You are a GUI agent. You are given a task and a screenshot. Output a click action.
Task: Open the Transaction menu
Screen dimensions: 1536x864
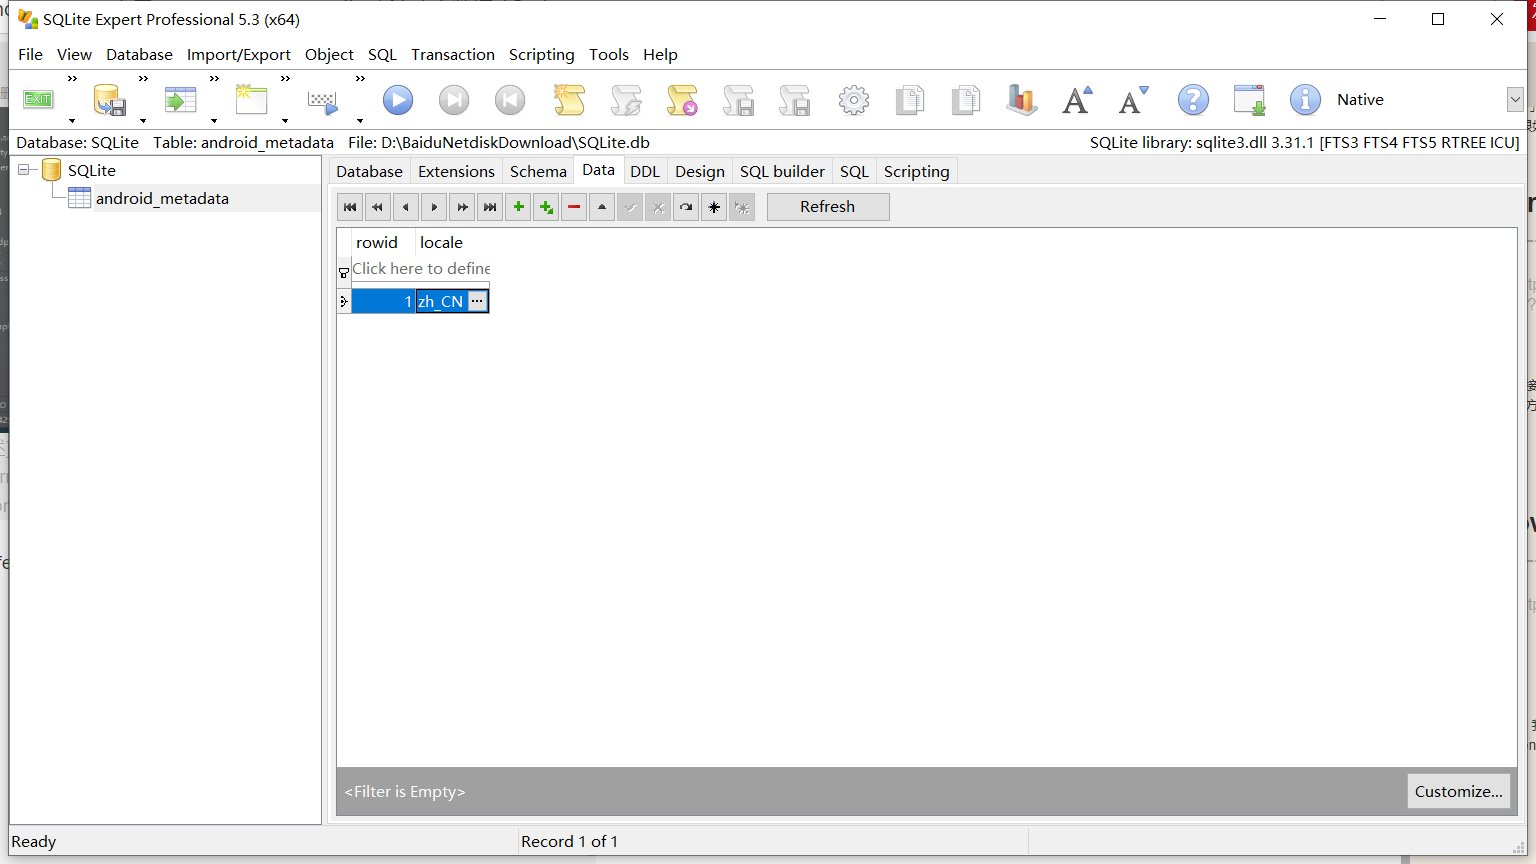(x=453, y=54)
